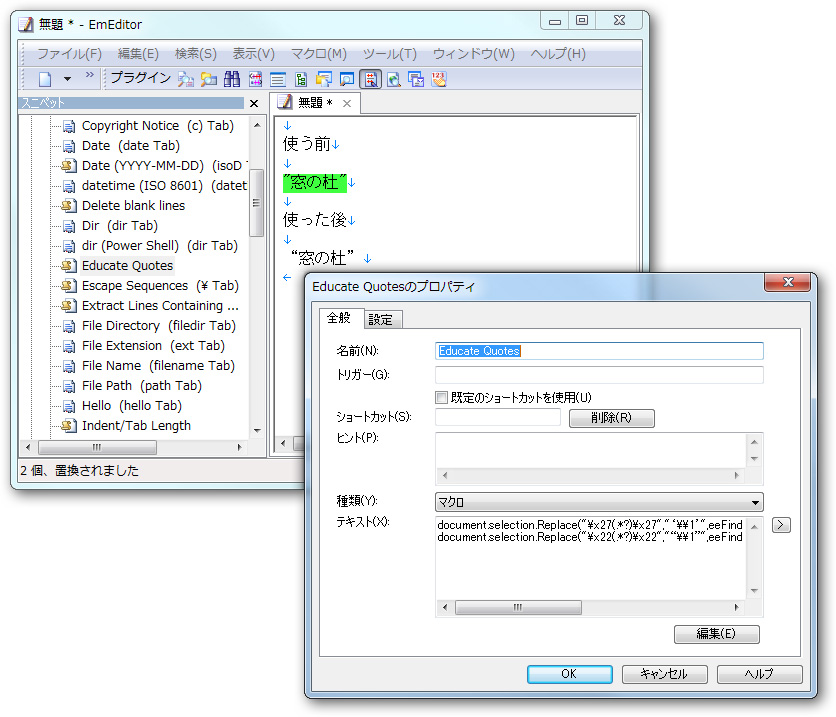The image size is (836, 717).
Task: Select the Educate Quotes snippet
Action: (x=127, y=265)
